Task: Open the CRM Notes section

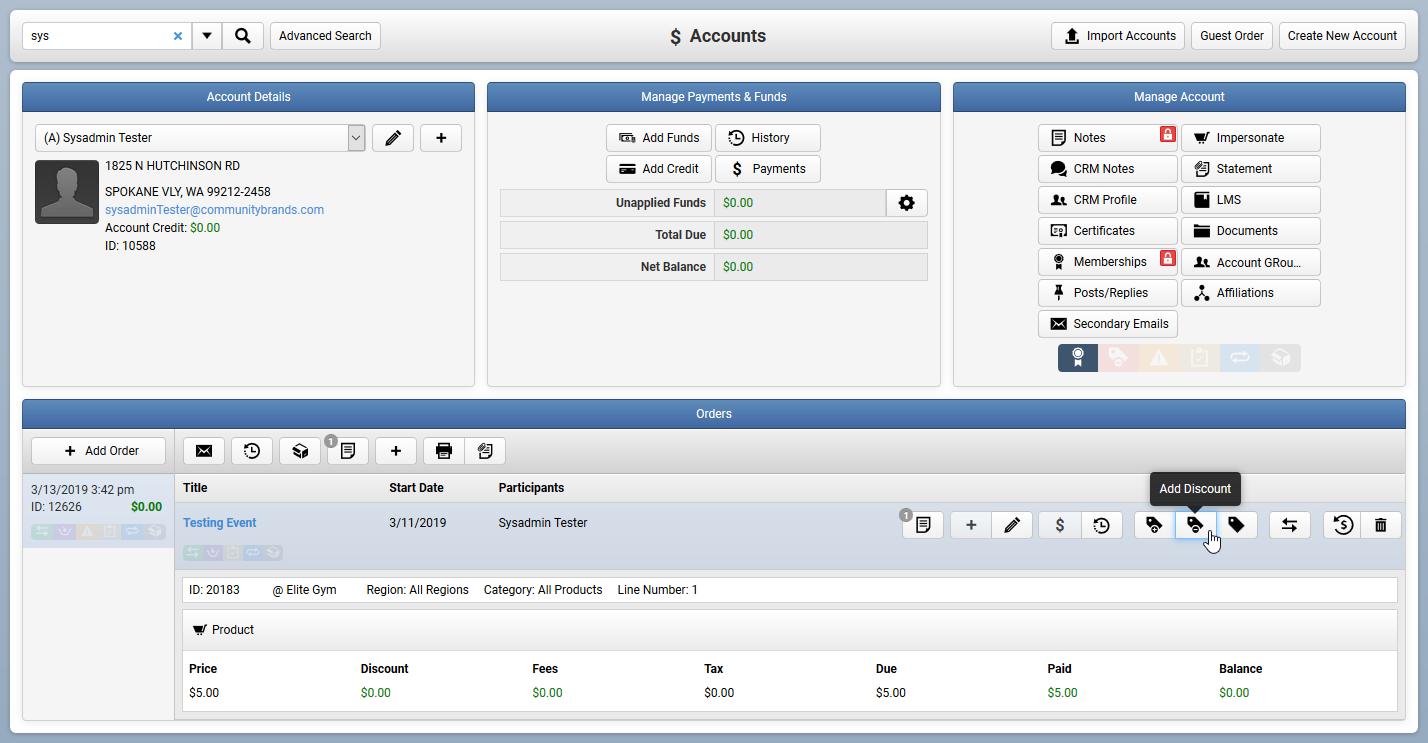Action: (1106, 169)
